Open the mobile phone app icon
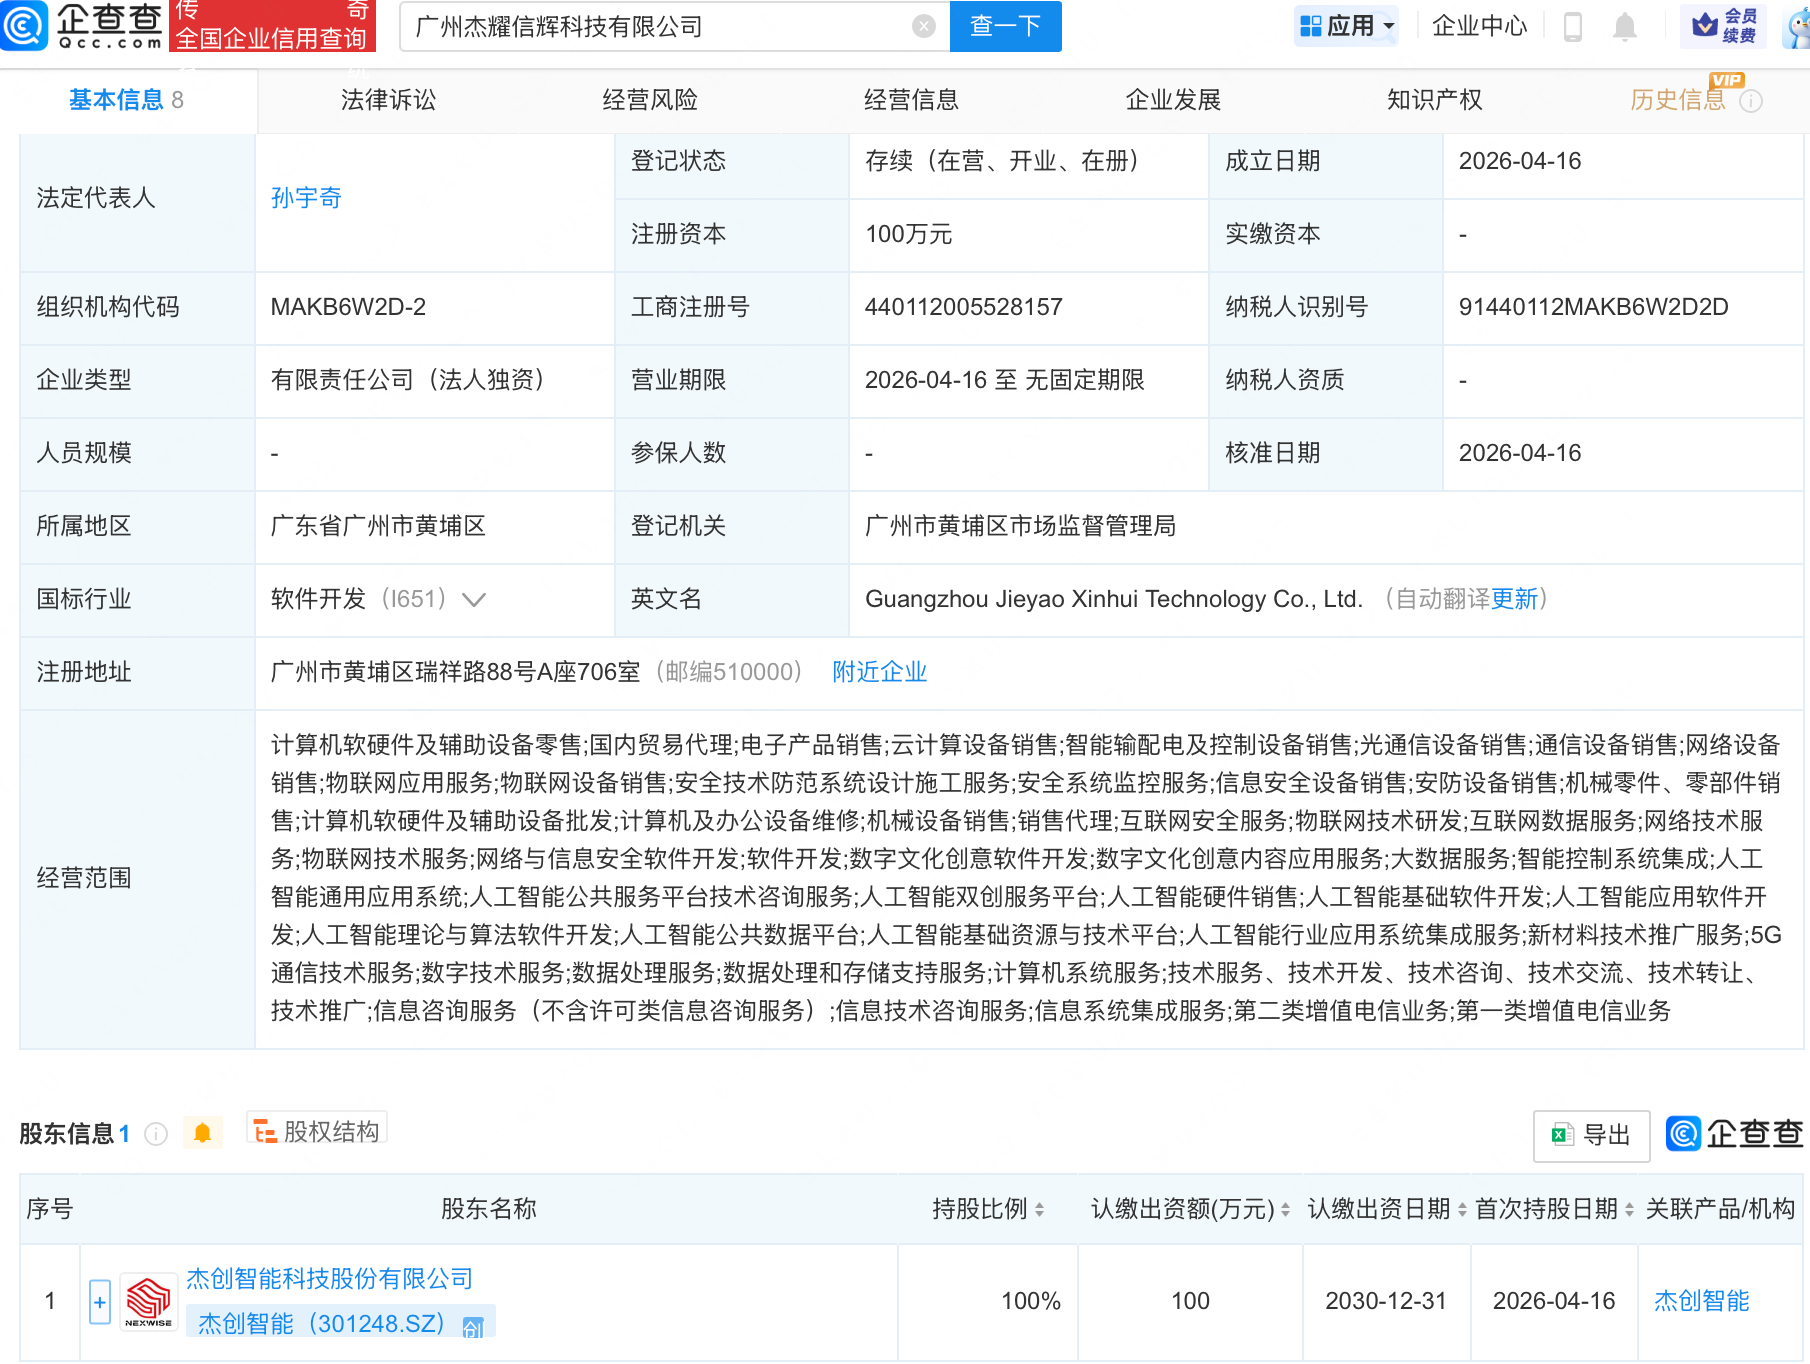Image resolution: width=1810 pixels, height=1364 pixels. (1572, 27)
